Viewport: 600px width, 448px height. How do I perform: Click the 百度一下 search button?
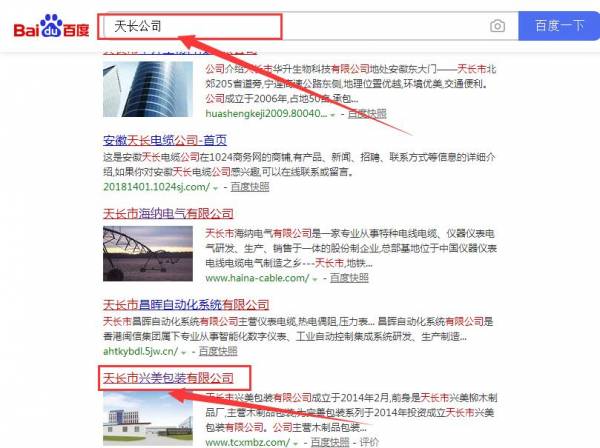pyautogui.click(x=559, y=26)
